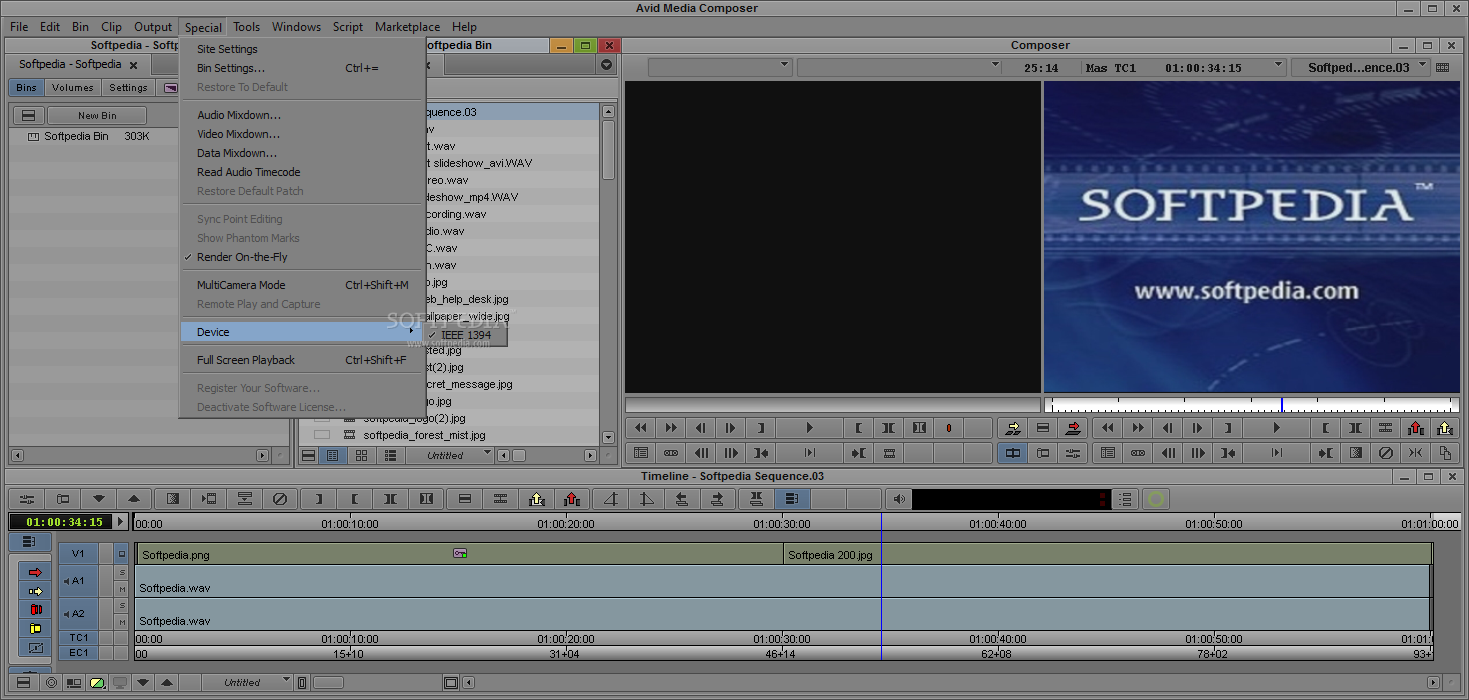Screen dimensions: 1469x700
Task: Open Untitled timeline view dropdown
Action: 248,683
